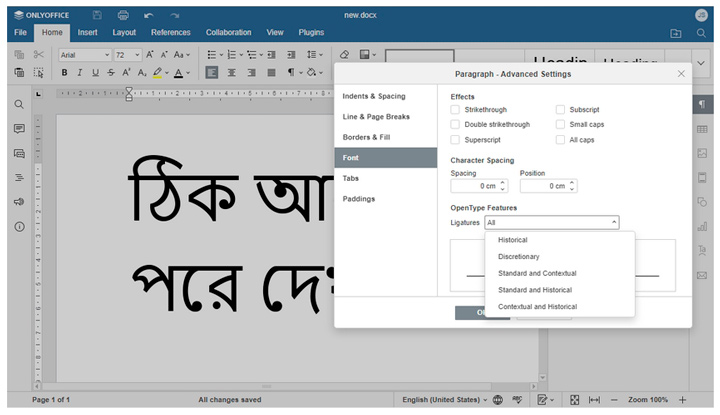Open the document language dropdown

(x=444, y=400)
